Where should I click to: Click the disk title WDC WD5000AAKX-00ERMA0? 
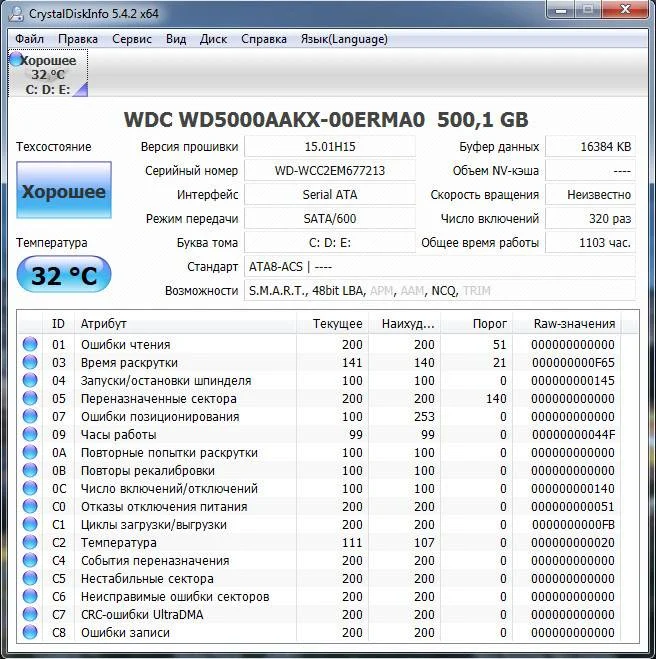pyautogui.click(x=274, y=120)
